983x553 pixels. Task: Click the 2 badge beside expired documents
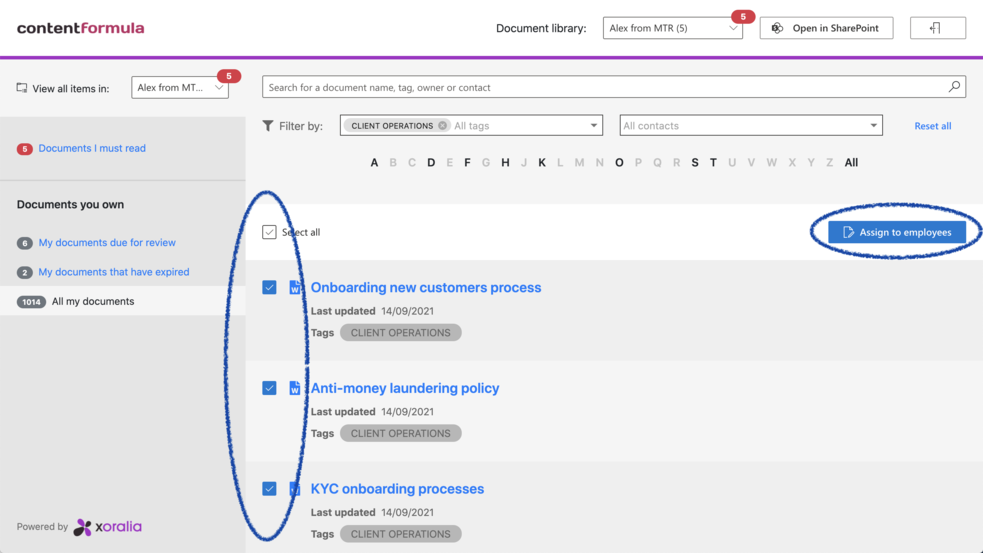[24, 273]
